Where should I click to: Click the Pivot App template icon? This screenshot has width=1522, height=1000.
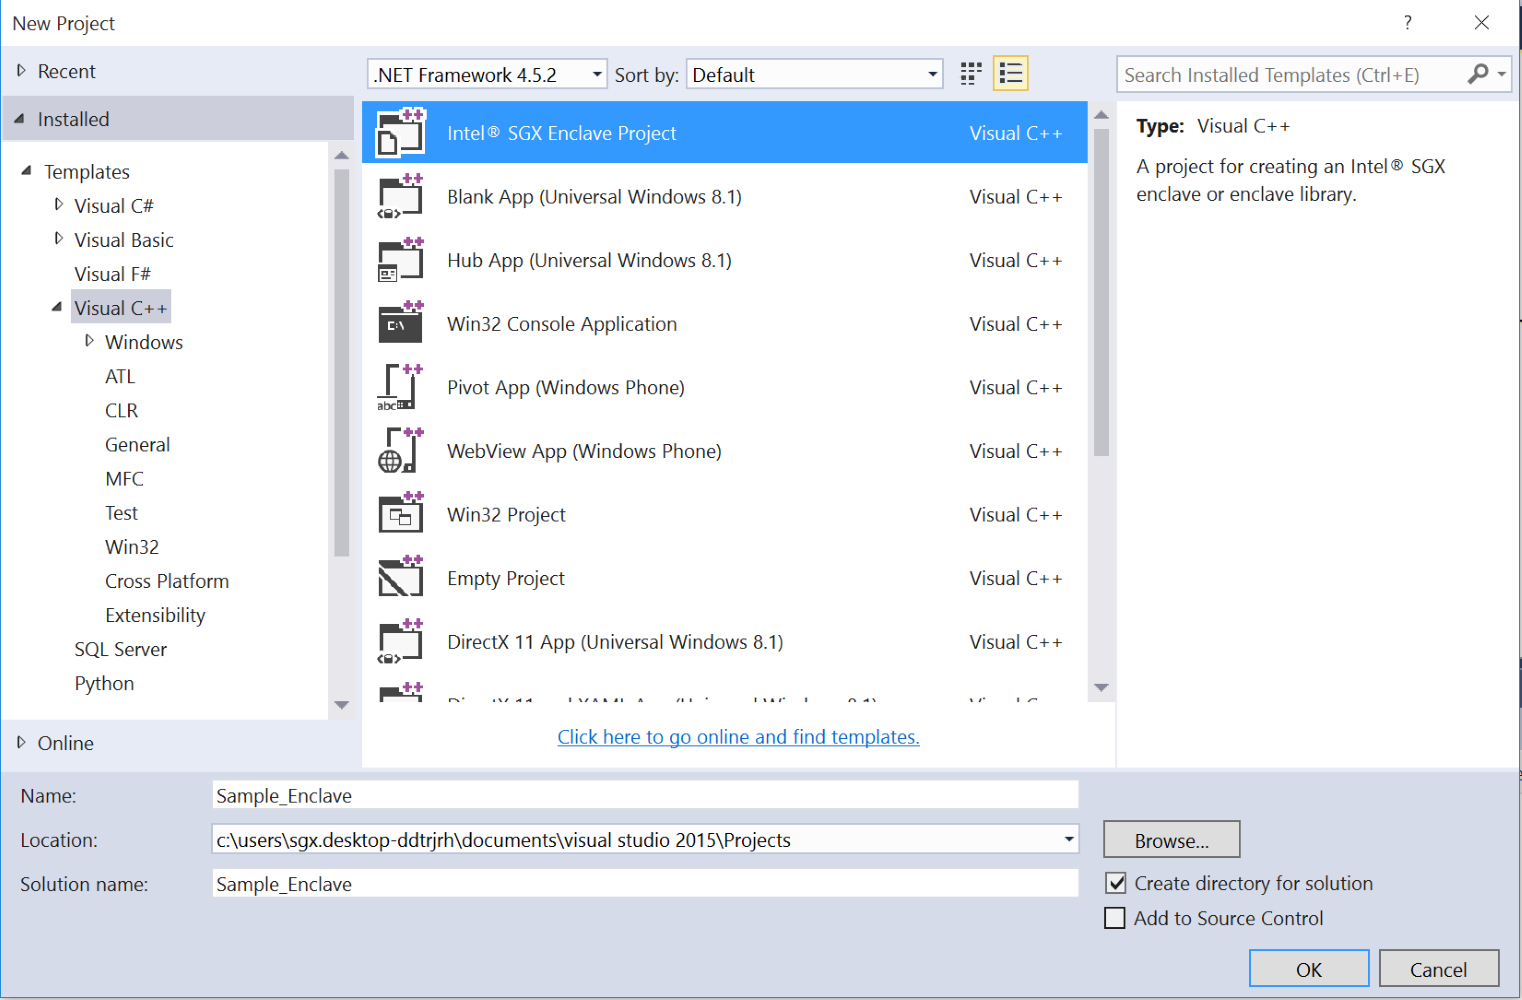pos(400,388)
